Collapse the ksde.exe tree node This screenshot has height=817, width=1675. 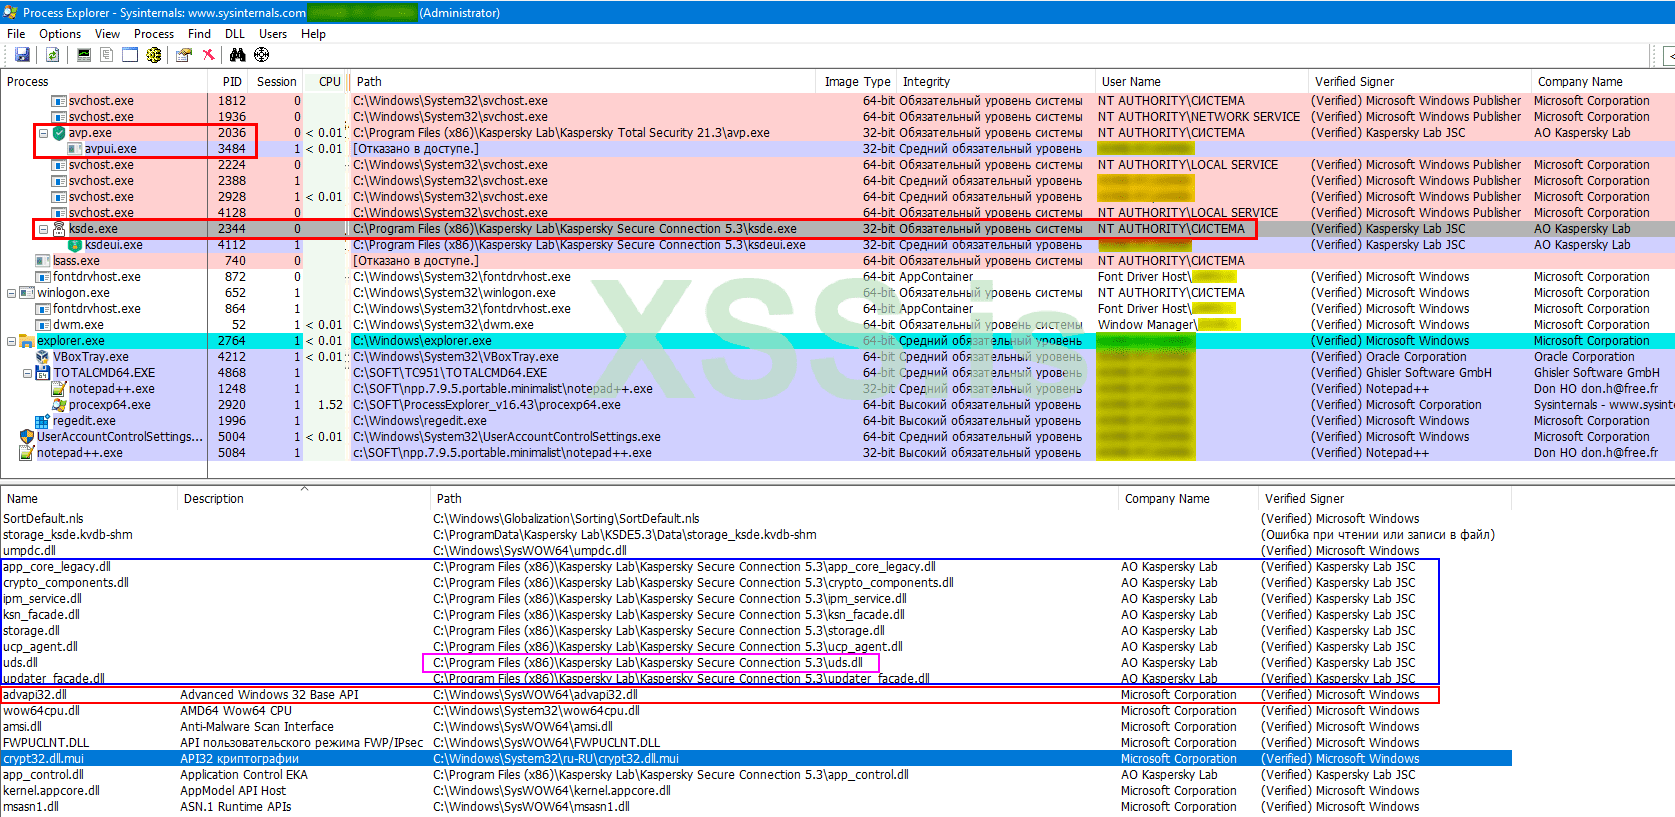coord(43,229)
